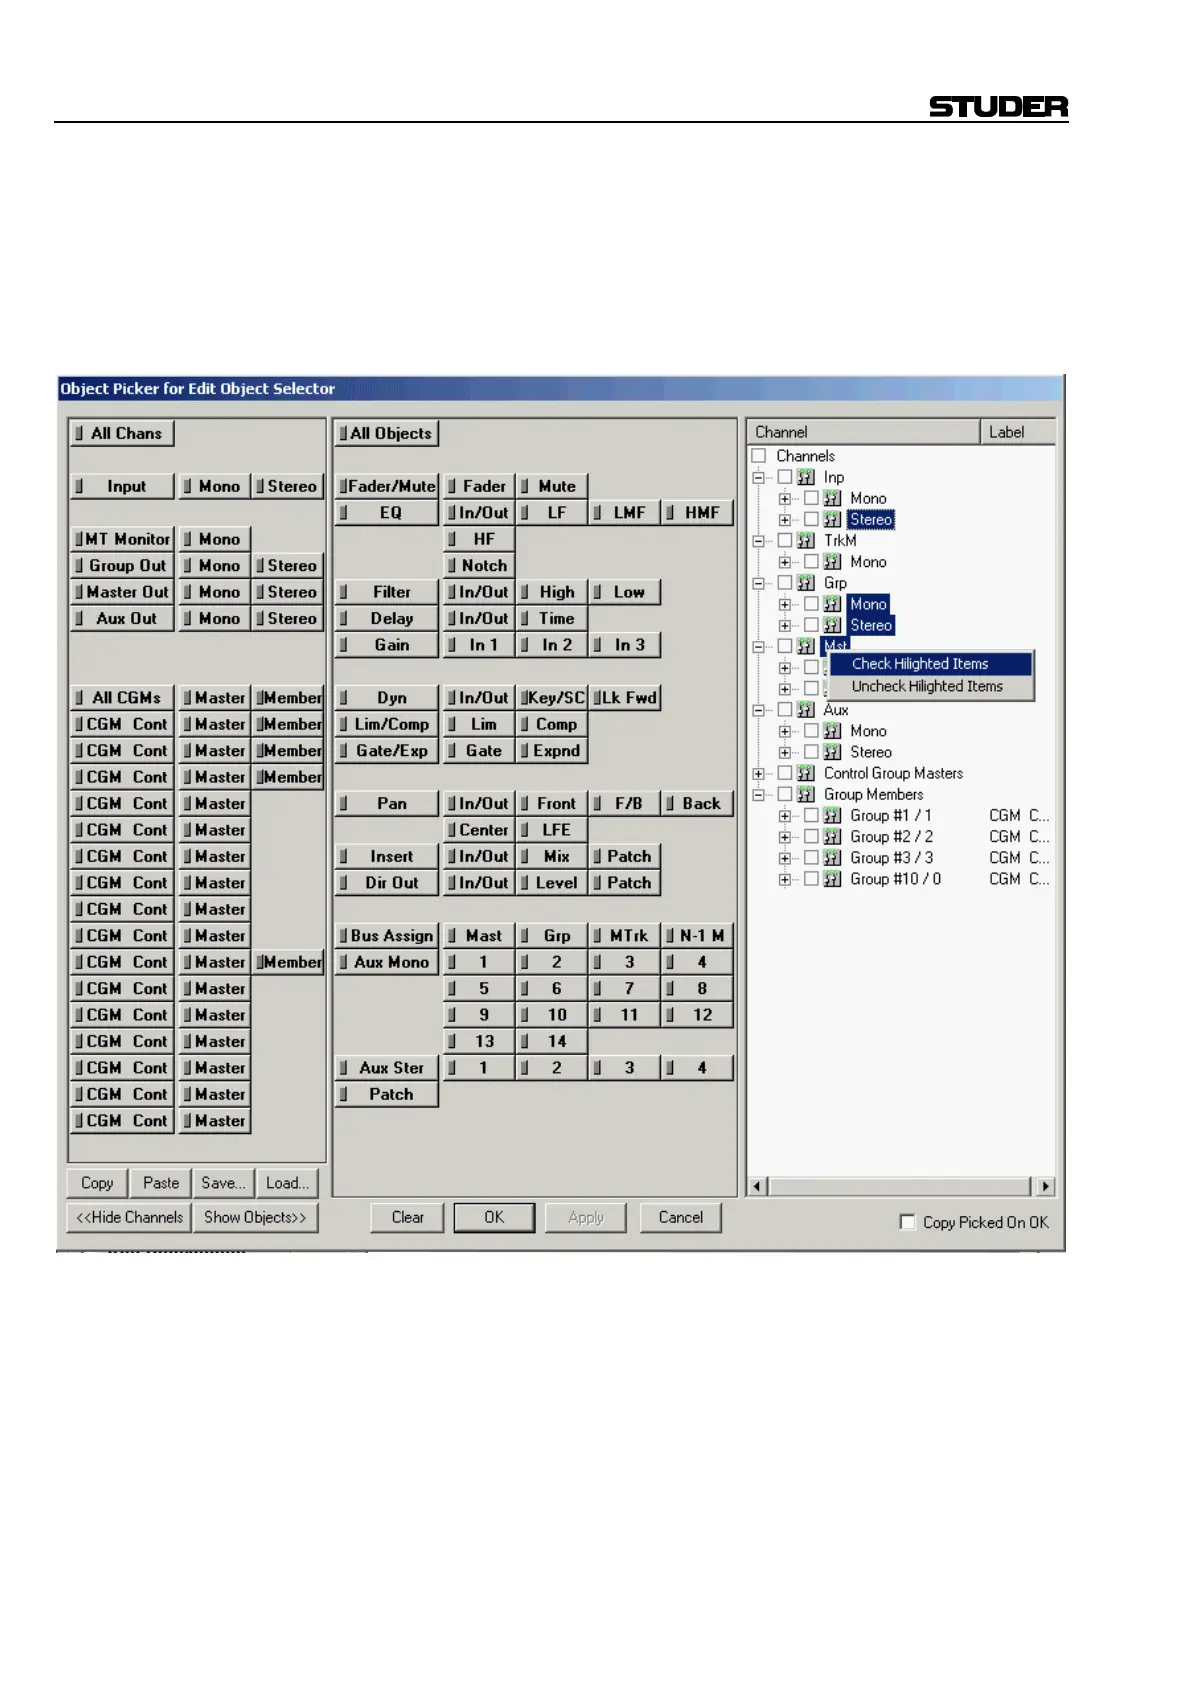Expand the Group #3 / 3 node
Image resolution: width=1190 pixels, height=1684 pixels.
pos(785,858)
